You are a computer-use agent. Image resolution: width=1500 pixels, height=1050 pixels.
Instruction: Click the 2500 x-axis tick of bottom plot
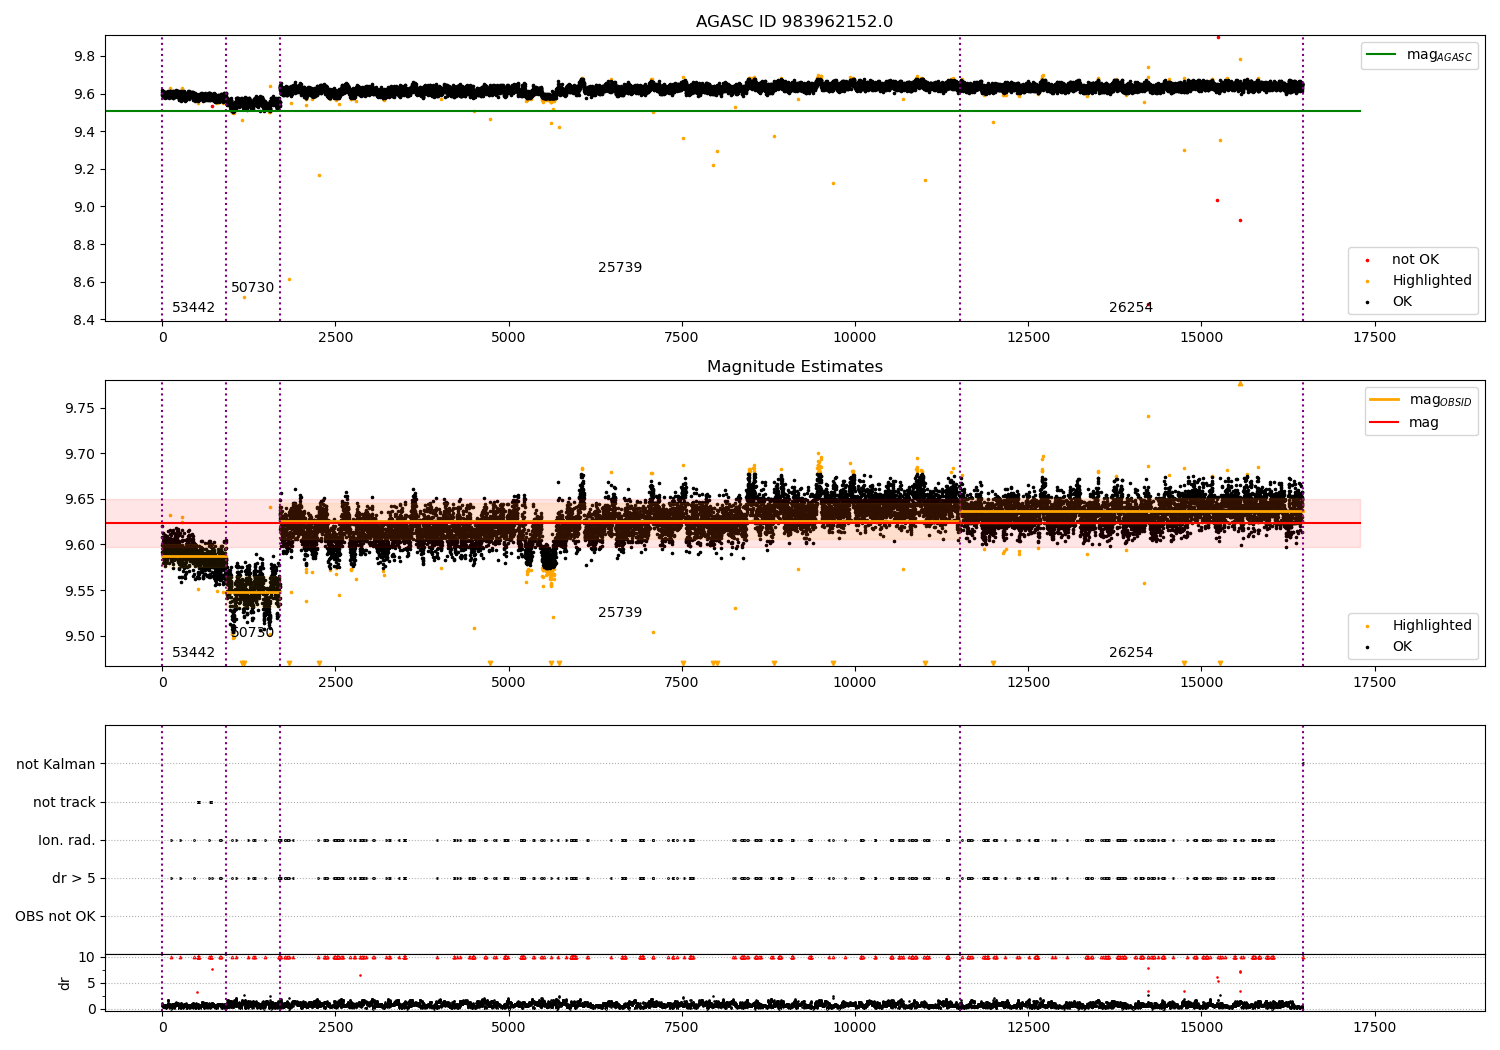point(336,1028)
